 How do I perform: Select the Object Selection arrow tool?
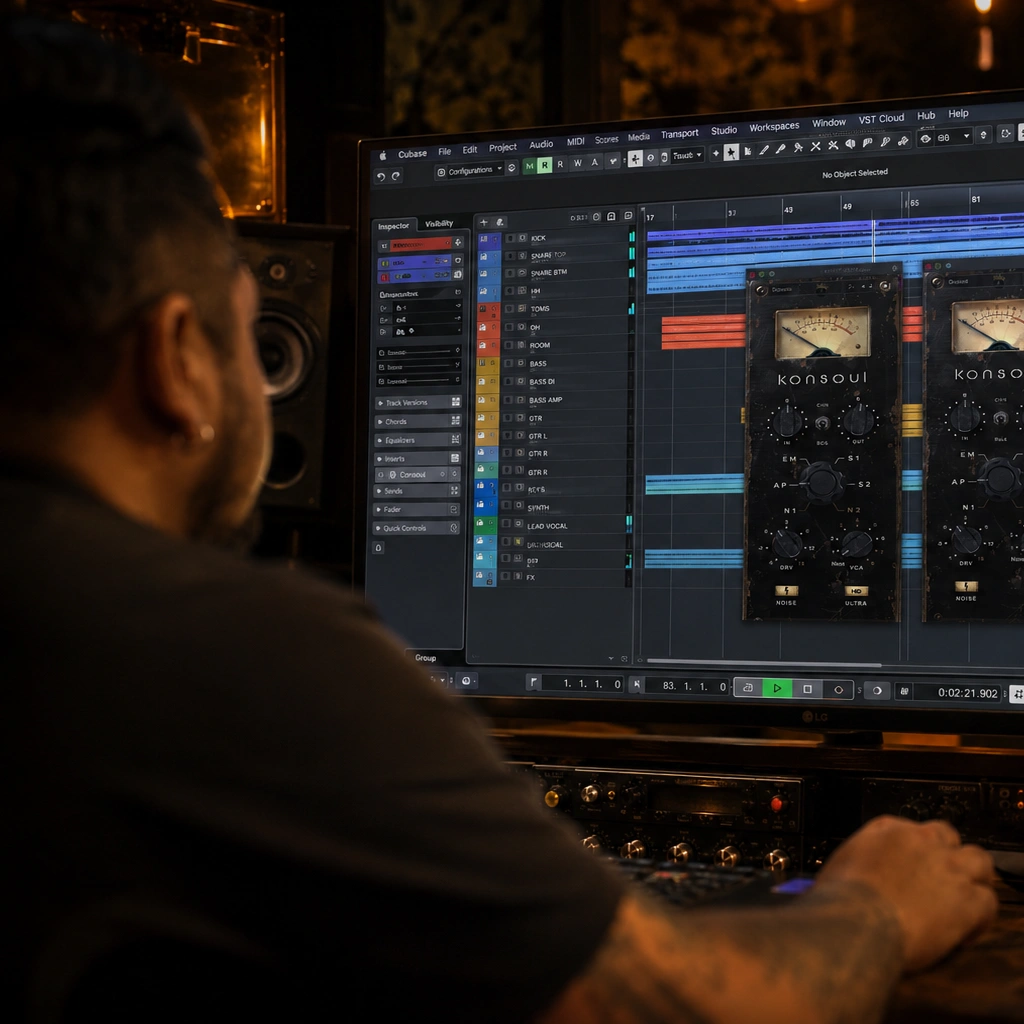(731, 152)
